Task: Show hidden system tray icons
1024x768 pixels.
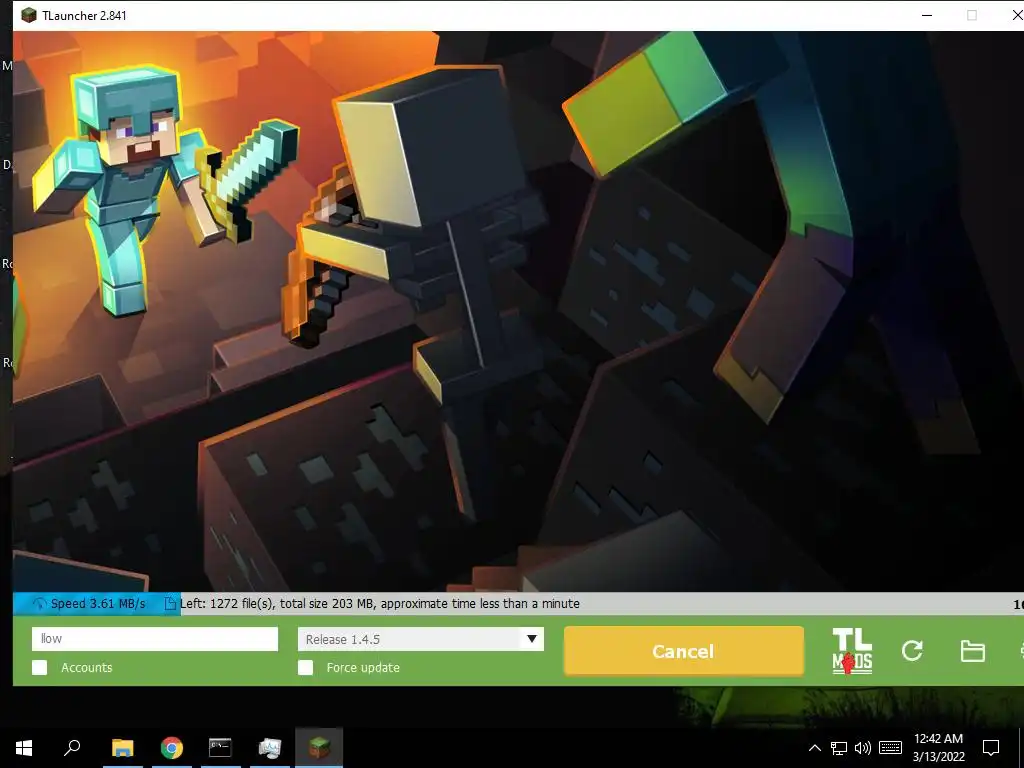Action: point(814,748)
